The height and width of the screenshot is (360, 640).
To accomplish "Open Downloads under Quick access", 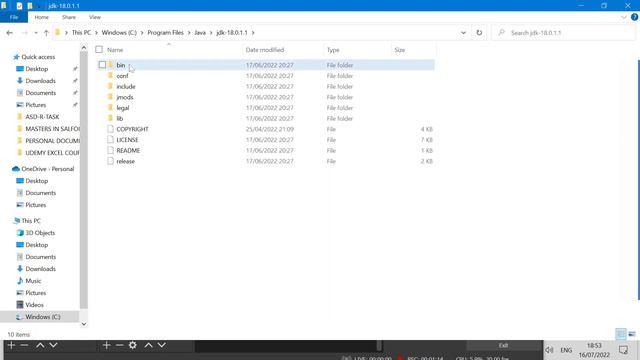I will [40, 81].
